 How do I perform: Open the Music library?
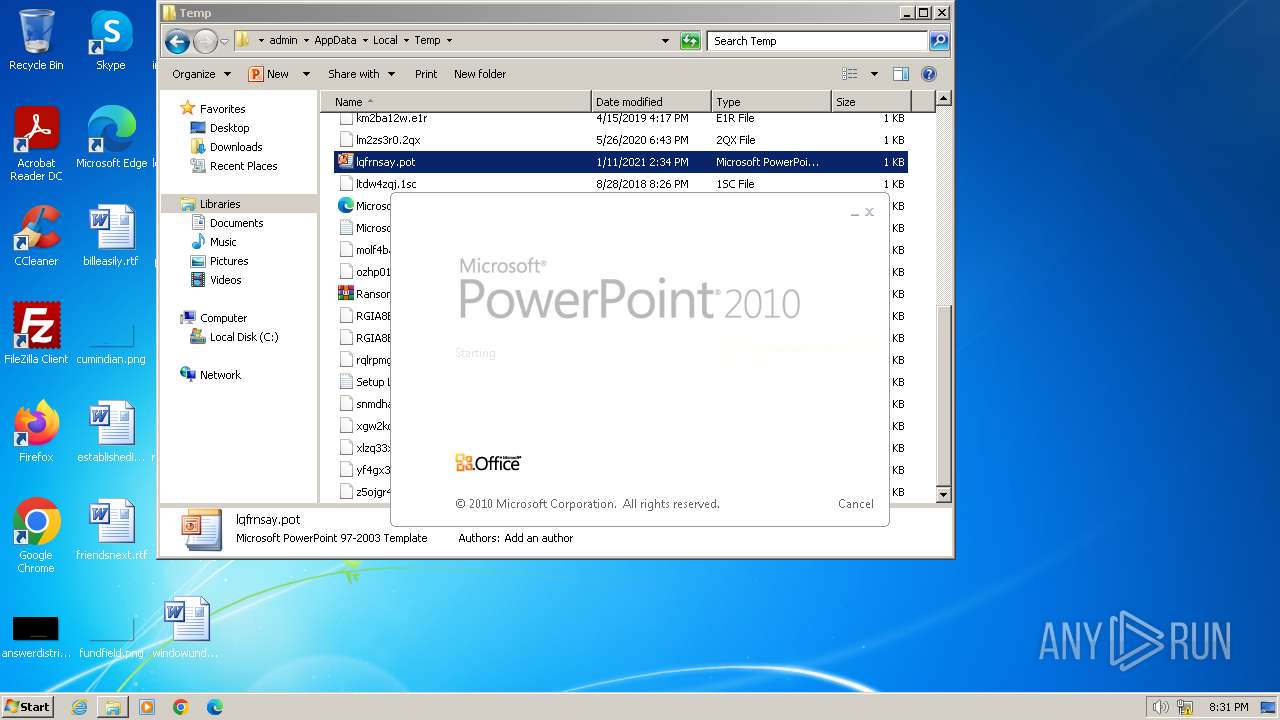(223, 242)
